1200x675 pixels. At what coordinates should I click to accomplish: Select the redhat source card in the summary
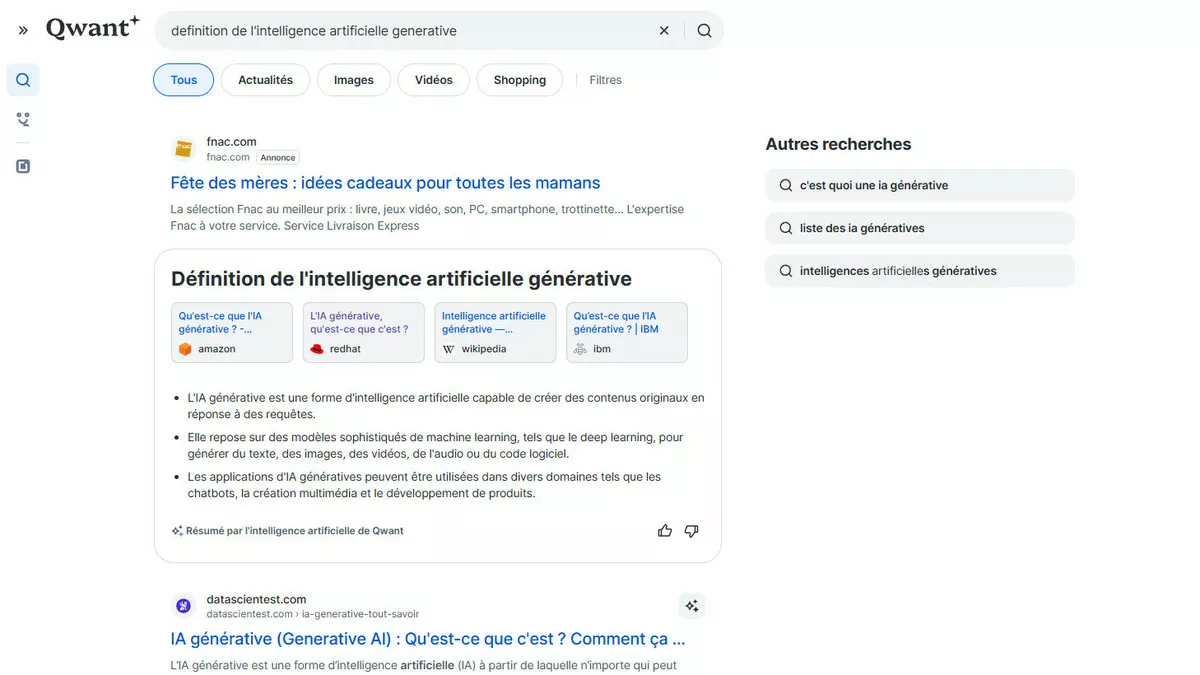(363, 331)
